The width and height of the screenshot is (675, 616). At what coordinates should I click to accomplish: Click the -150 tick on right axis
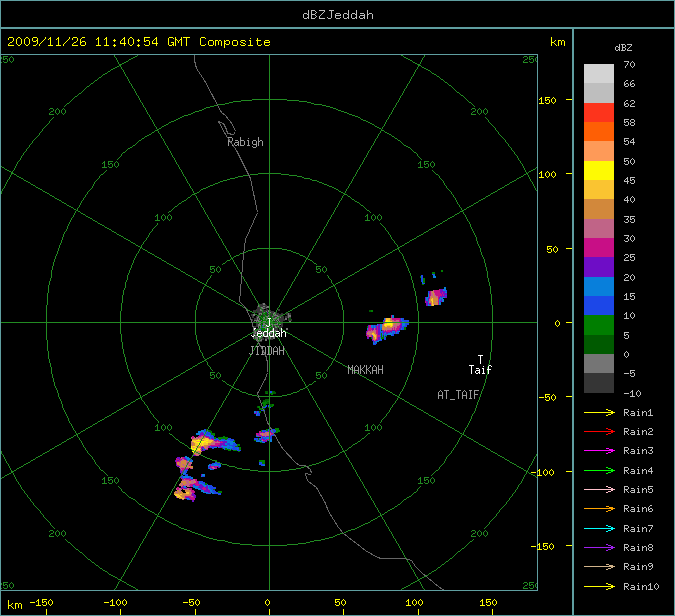(542, 546)
